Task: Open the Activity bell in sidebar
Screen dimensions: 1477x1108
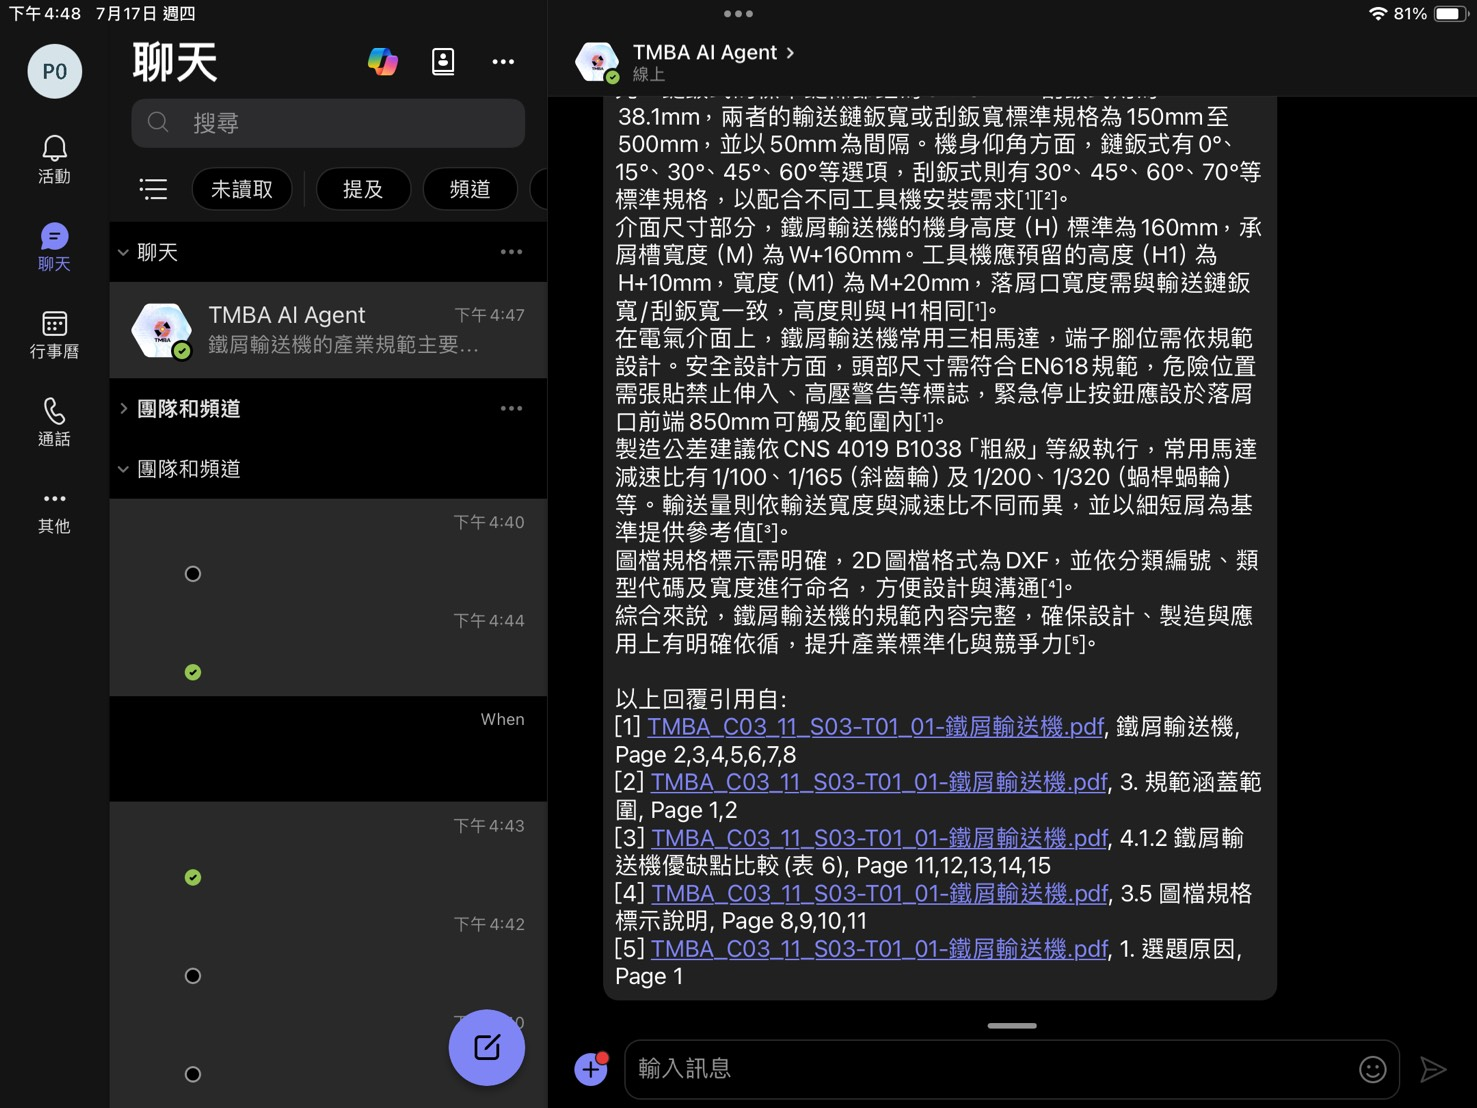Action: pos(54,159)
